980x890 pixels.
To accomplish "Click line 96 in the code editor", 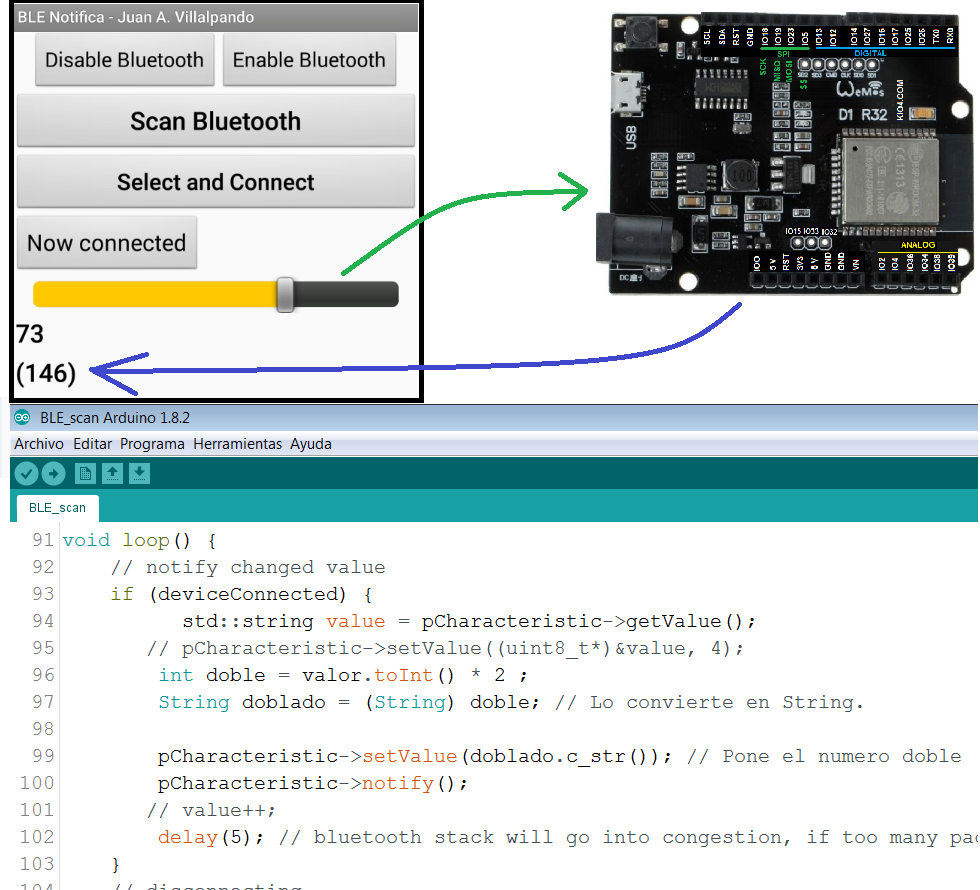I will coord(300,675).
